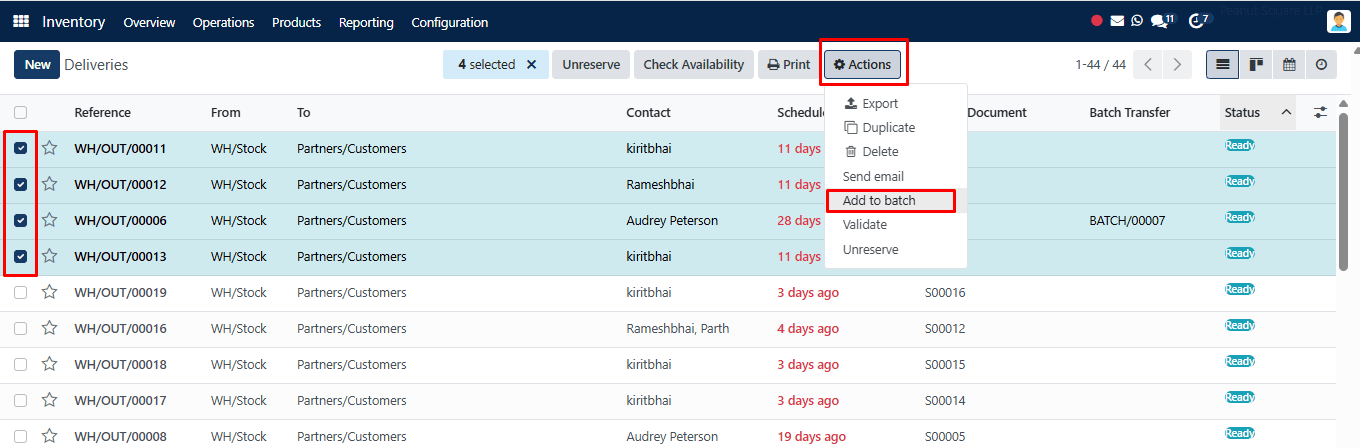The height and width of the screenshot is (448, 1360).
Task: Switch to list view
Action: 1222,65
